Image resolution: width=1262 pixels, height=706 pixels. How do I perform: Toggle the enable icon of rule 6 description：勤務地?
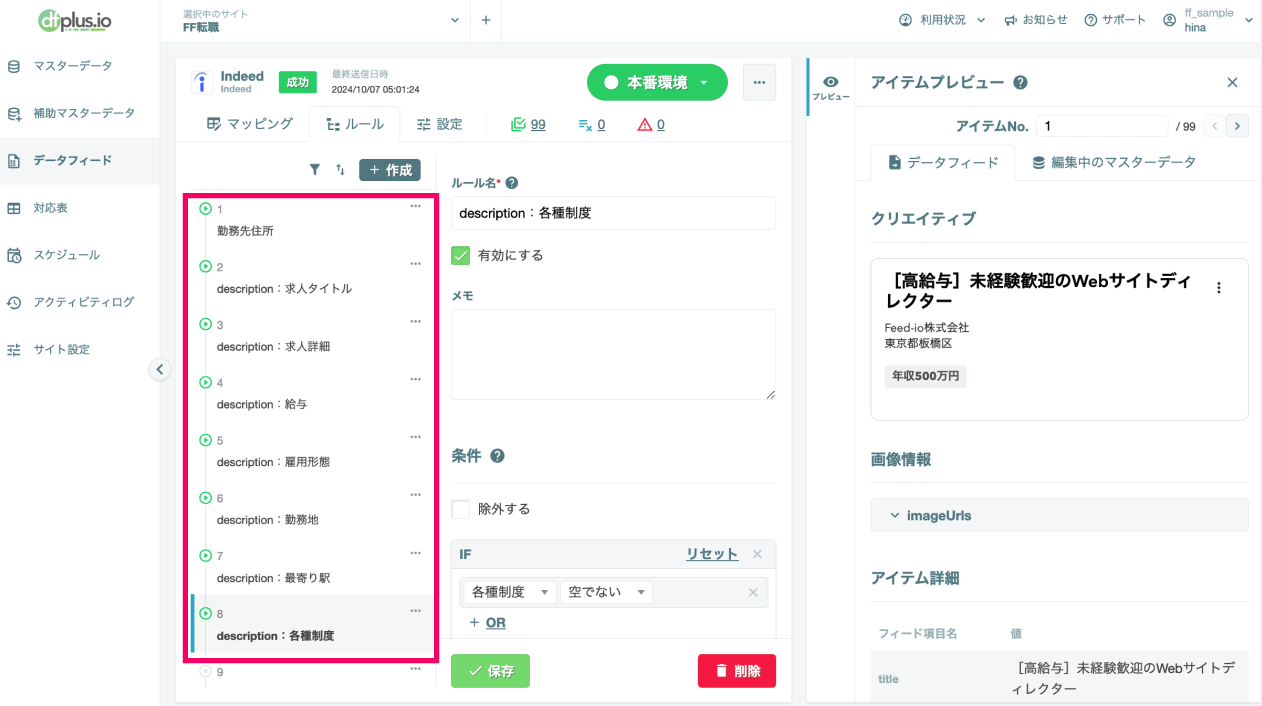coord(206,498)
